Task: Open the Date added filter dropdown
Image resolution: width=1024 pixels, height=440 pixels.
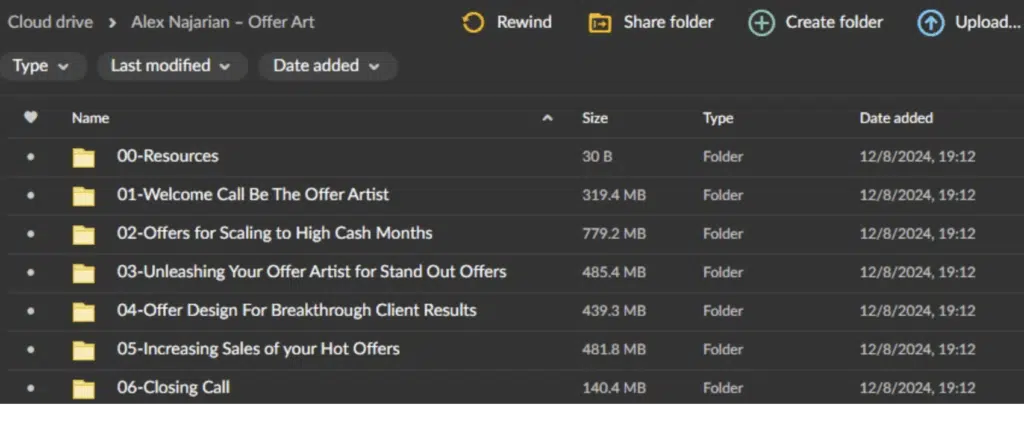Action: 328,66
